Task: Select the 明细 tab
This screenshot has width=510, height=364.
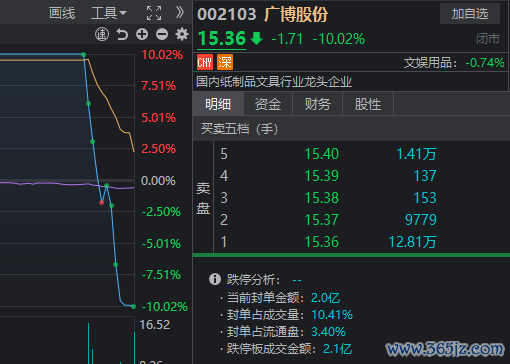Action: pos(218,104)
